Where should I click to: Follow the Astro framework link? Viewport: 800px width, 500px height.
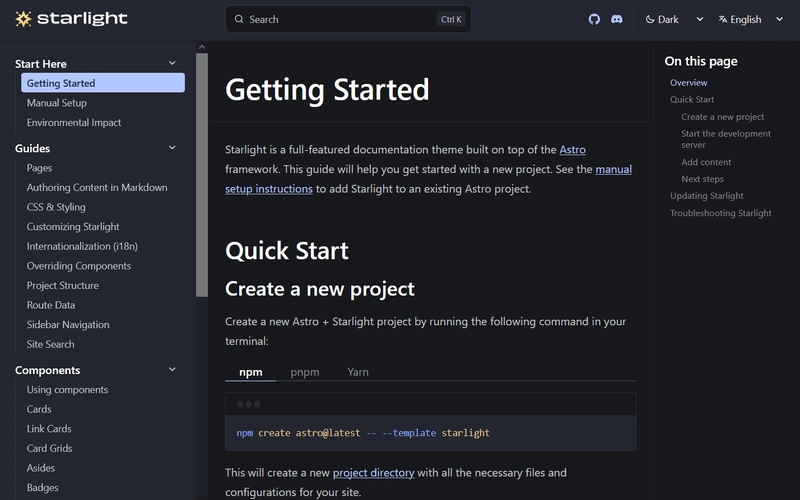(x=572, y=149)
